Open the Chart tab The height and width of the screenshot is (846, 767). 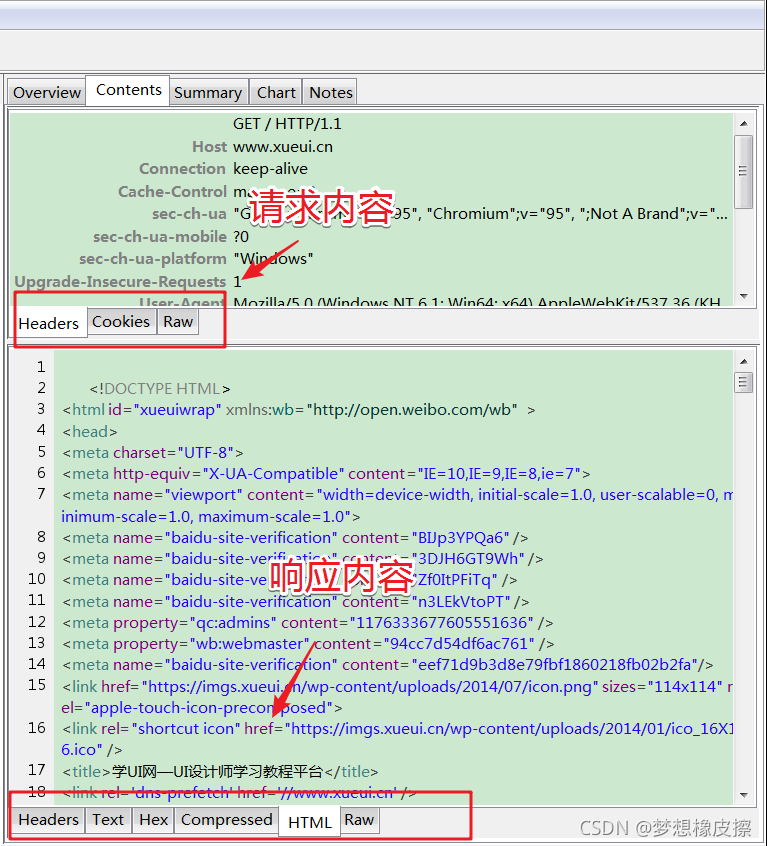coord(276,92)
